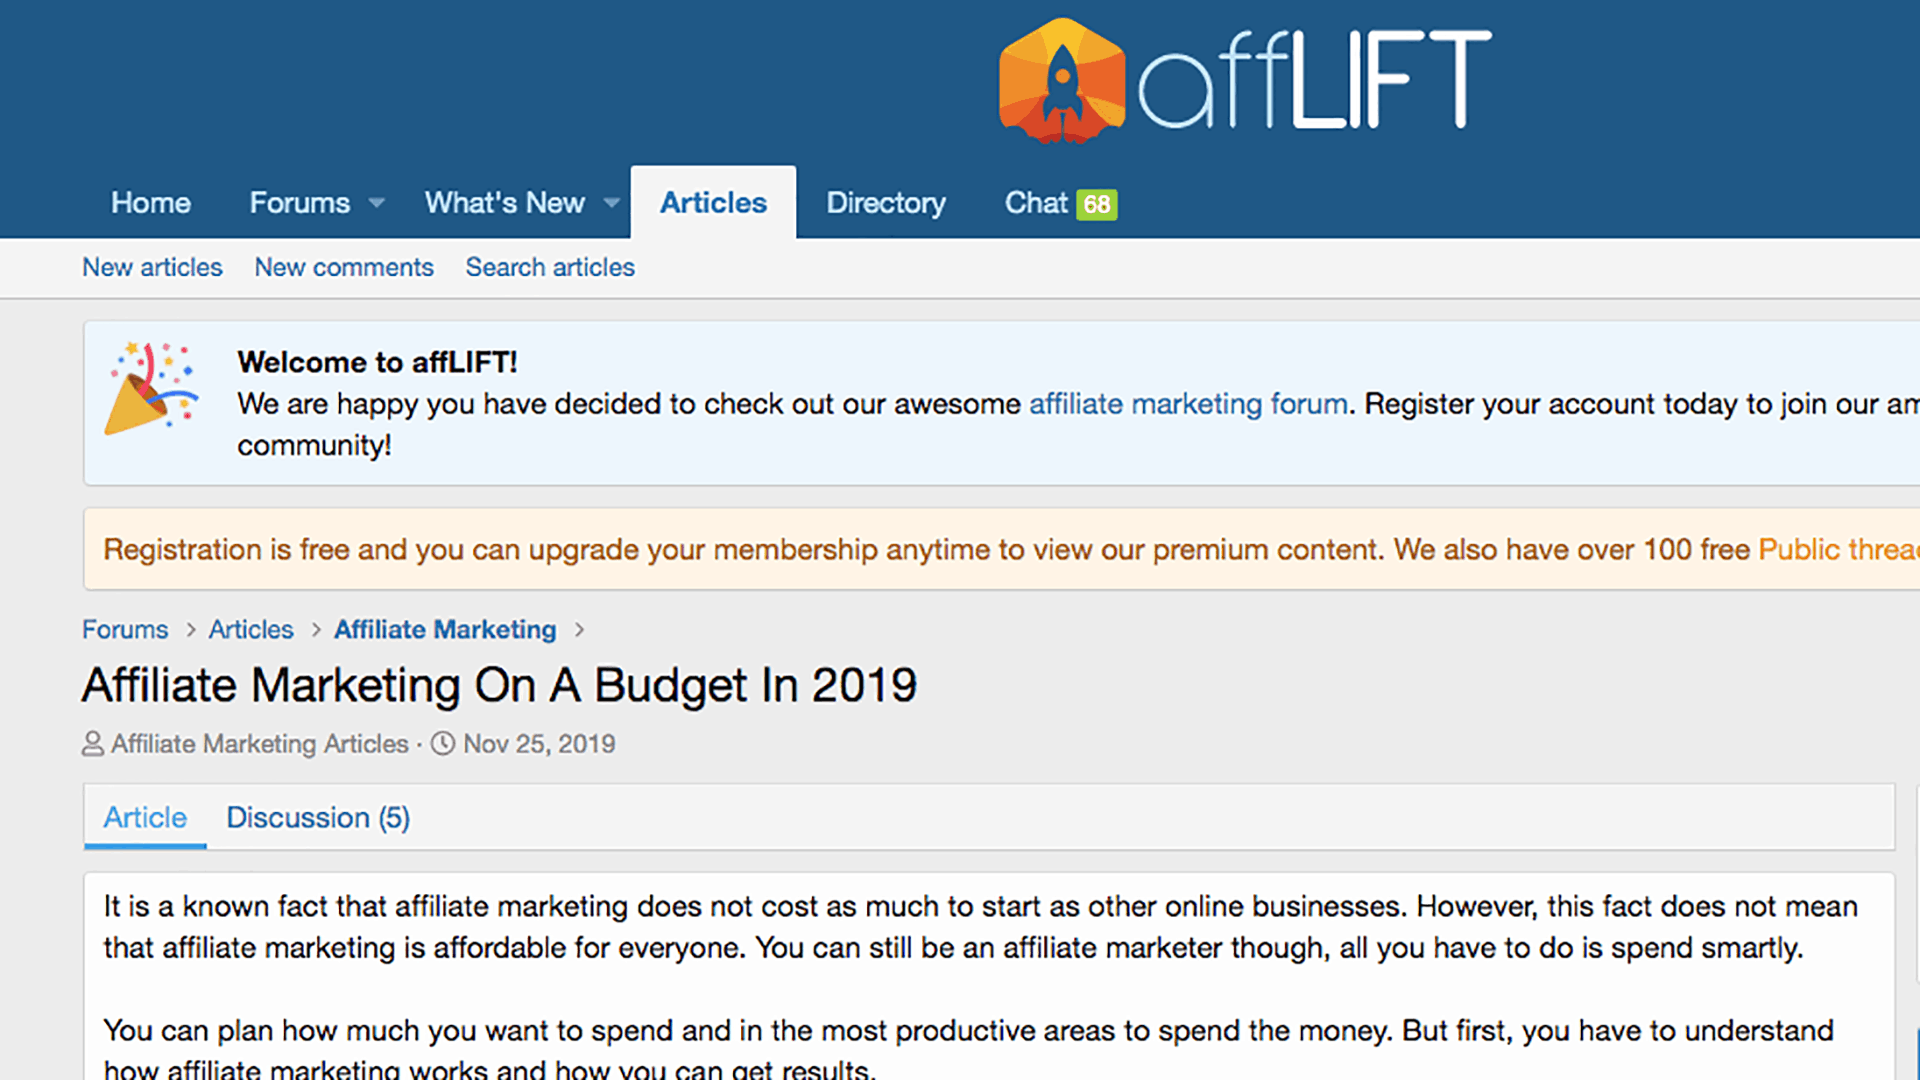Viewport: 1920px width, 1080px height.
Task: Click the Affiliate Marketing Articles author link
Action: [x=260, y=744]
